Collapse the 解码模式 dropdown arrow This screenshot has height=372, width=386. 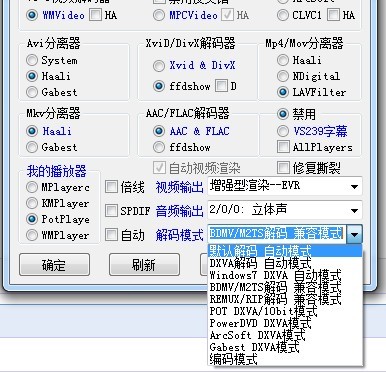pyautogui.click(x=354, y=234)
